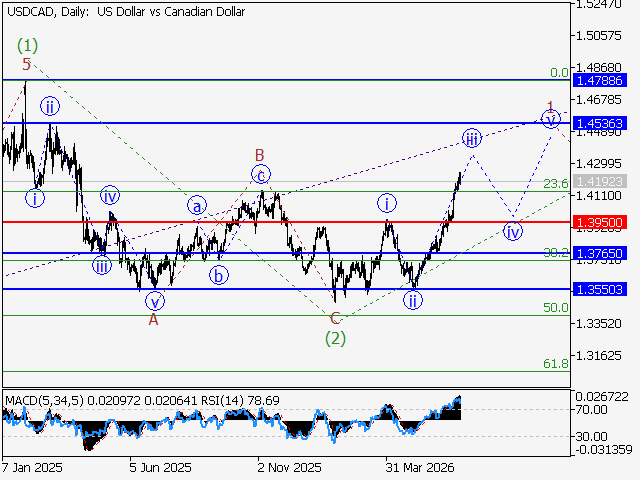The height and width of the screenshot is (480, 640).
Task: Select the 0.0 Fibonacci level label
Action: [559, 73]
